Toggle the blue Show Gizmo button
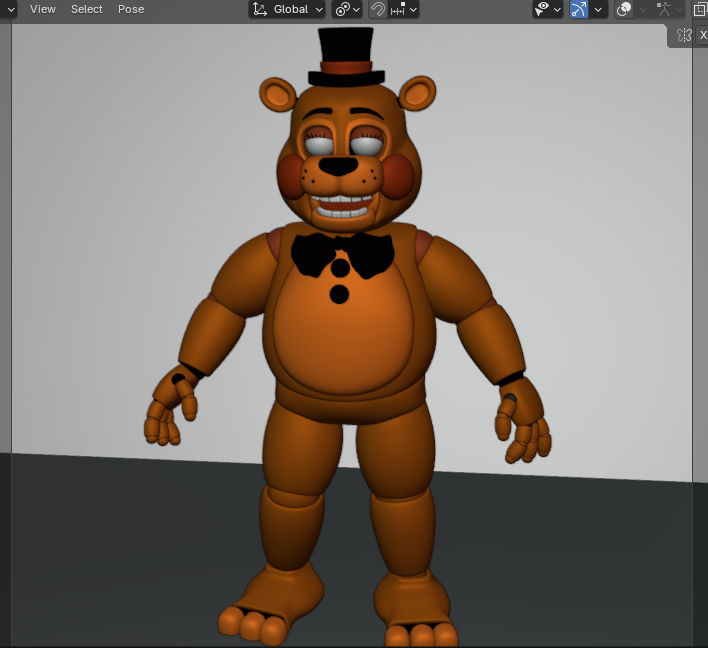Viewport: 708px width, 648px height. pyautogui.click(x=579, y=9)
